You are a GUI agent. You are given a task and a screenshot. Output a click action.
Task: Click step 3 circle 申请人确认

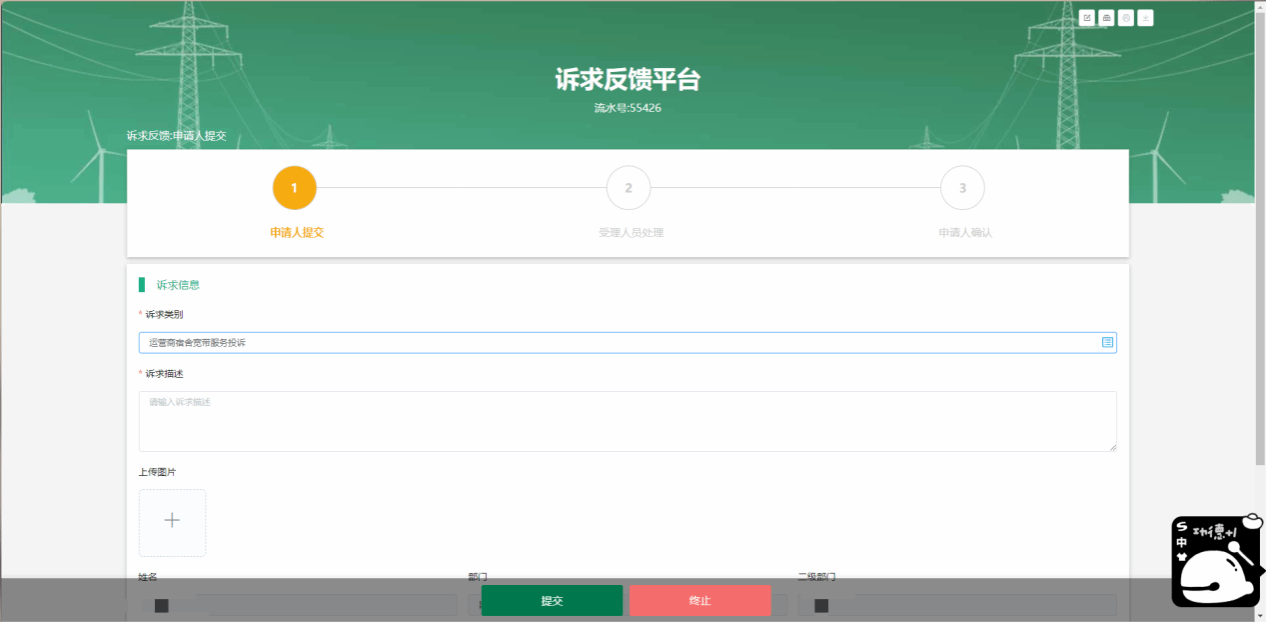coord(962,188)
